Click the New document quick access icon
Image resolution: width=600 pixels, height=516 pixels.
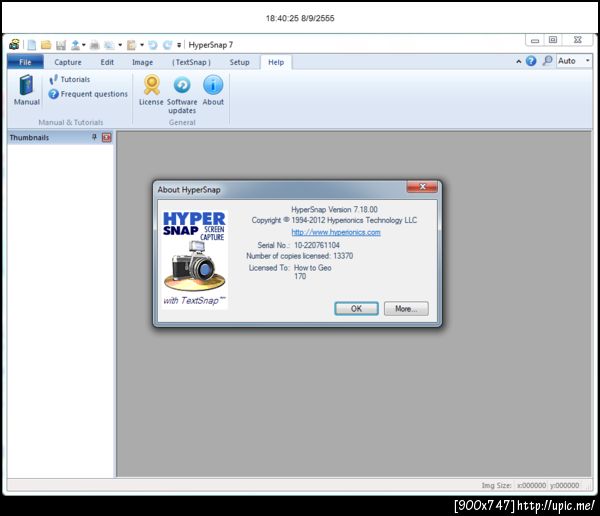coord(32,45)
